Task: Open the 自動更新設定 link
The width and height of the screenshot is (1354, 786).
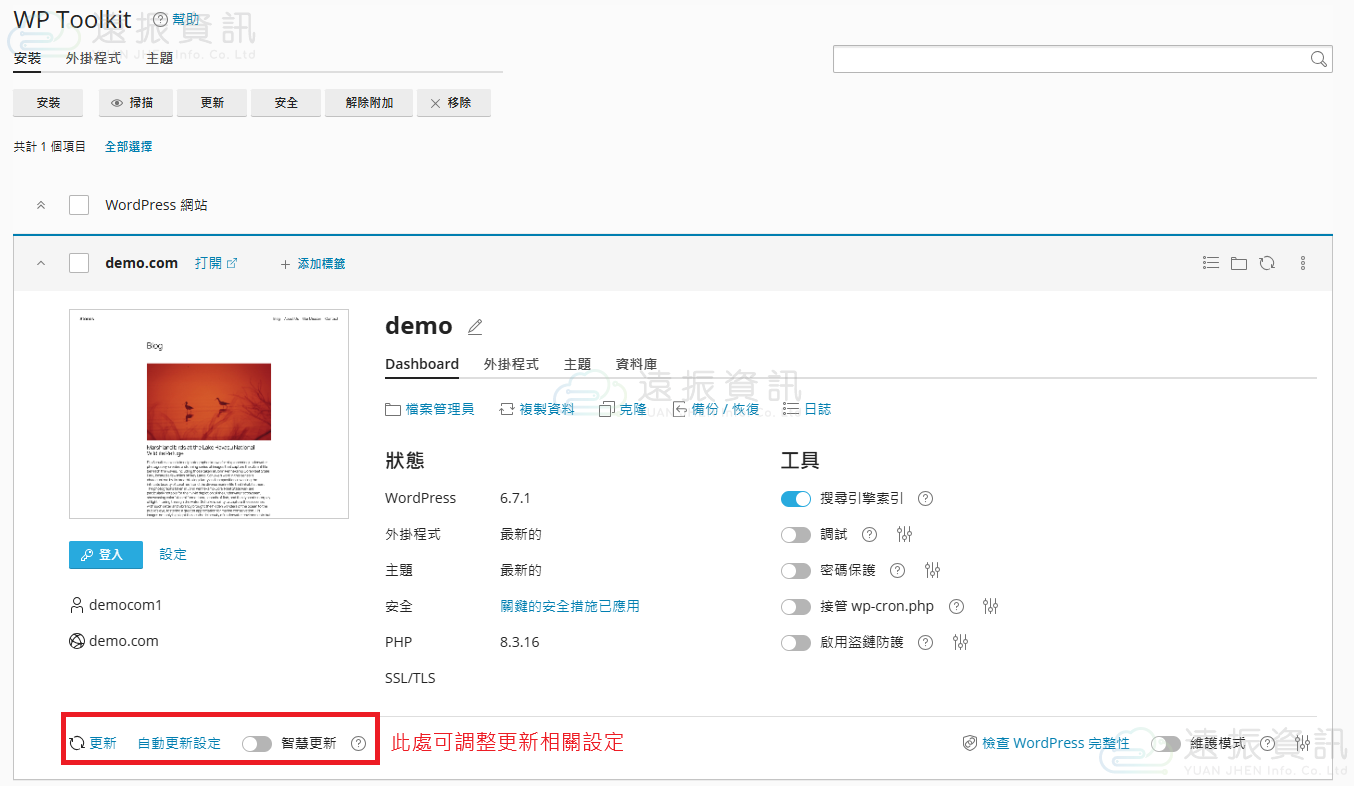Action: click(x=179, y=743)
